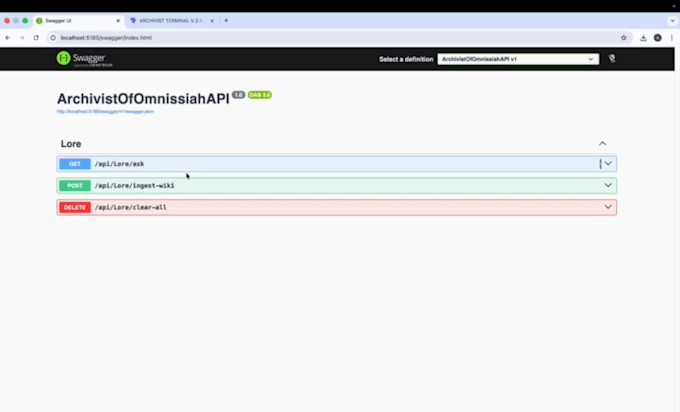Screen dimensions: 680x412
Task: Click the DELETE method badge
Action: click(x=75, y=207)
